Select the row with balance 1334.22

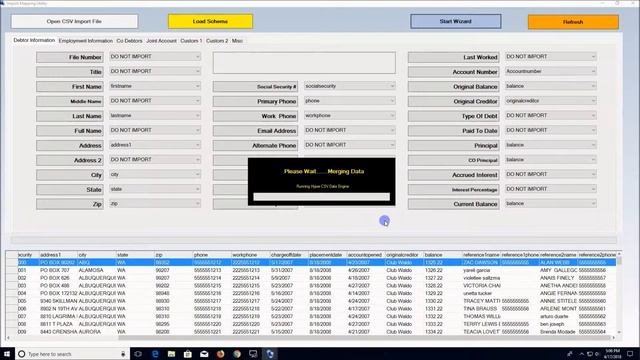click(312, 332)
